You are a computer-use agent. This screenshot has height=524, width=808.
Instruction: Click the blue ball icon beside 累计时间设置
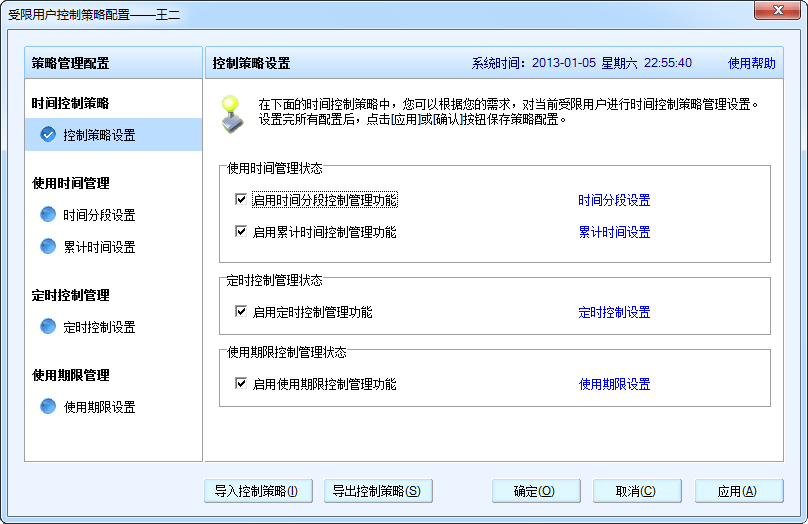coord(48,247)
